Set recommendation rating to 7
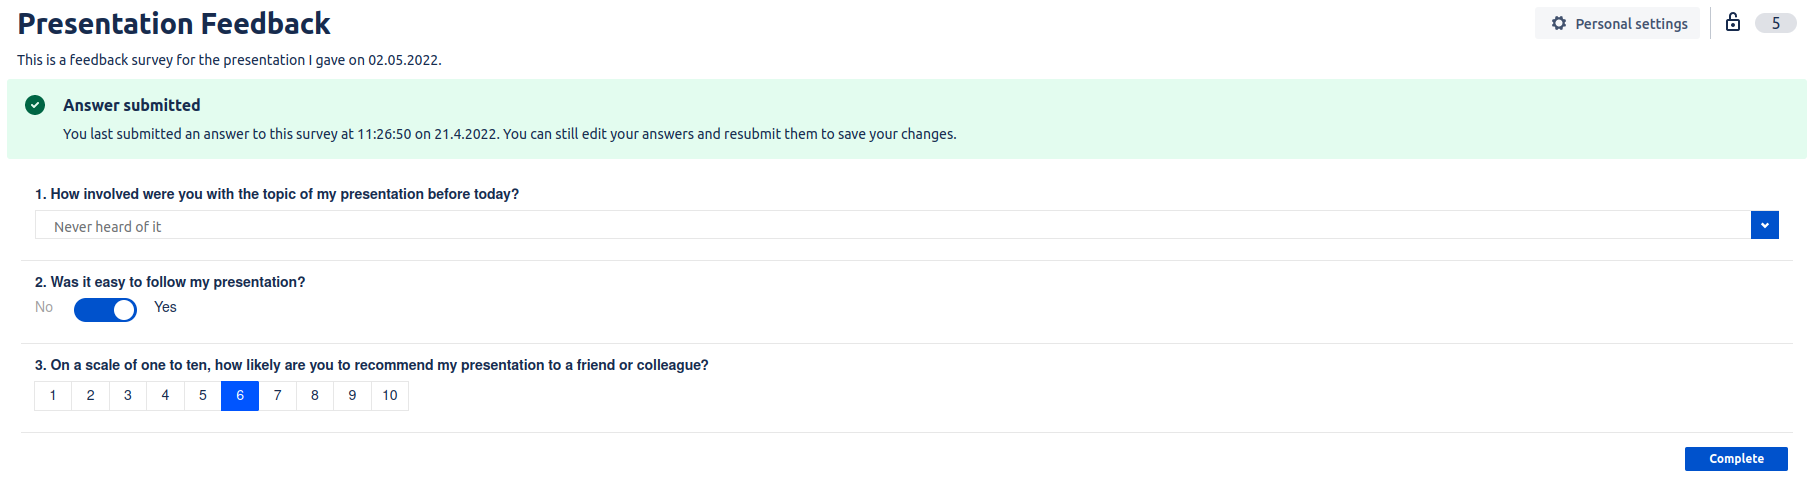Viewport: 1814px width, 479px height. pos(278,396)
